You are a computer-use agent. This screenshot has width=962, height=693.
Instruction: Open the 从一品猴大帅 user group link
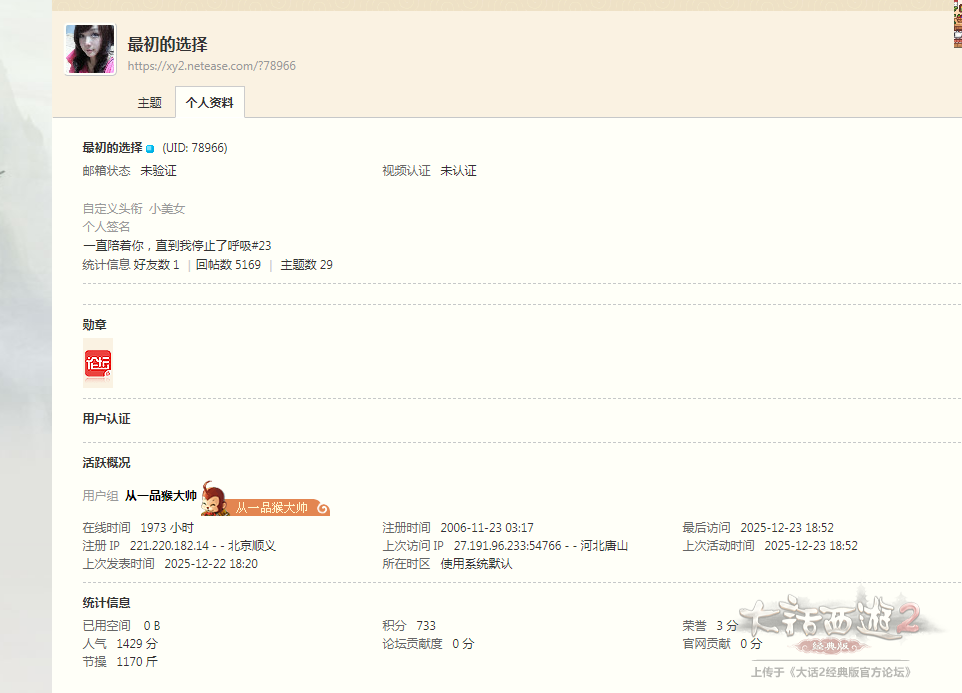160,496
